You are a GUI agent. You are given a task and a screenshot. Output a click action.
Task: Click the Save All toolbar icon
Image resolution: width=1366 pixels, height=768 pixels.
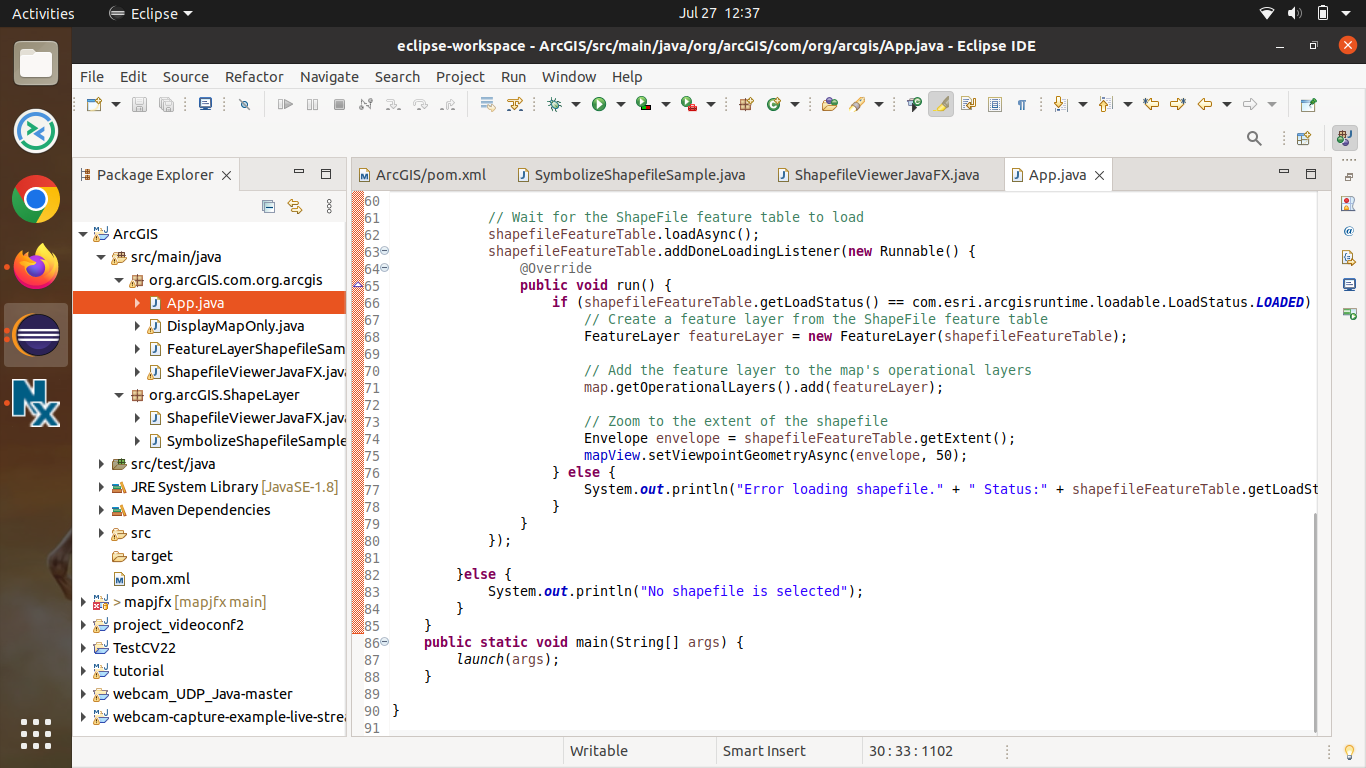click(166, 104)
